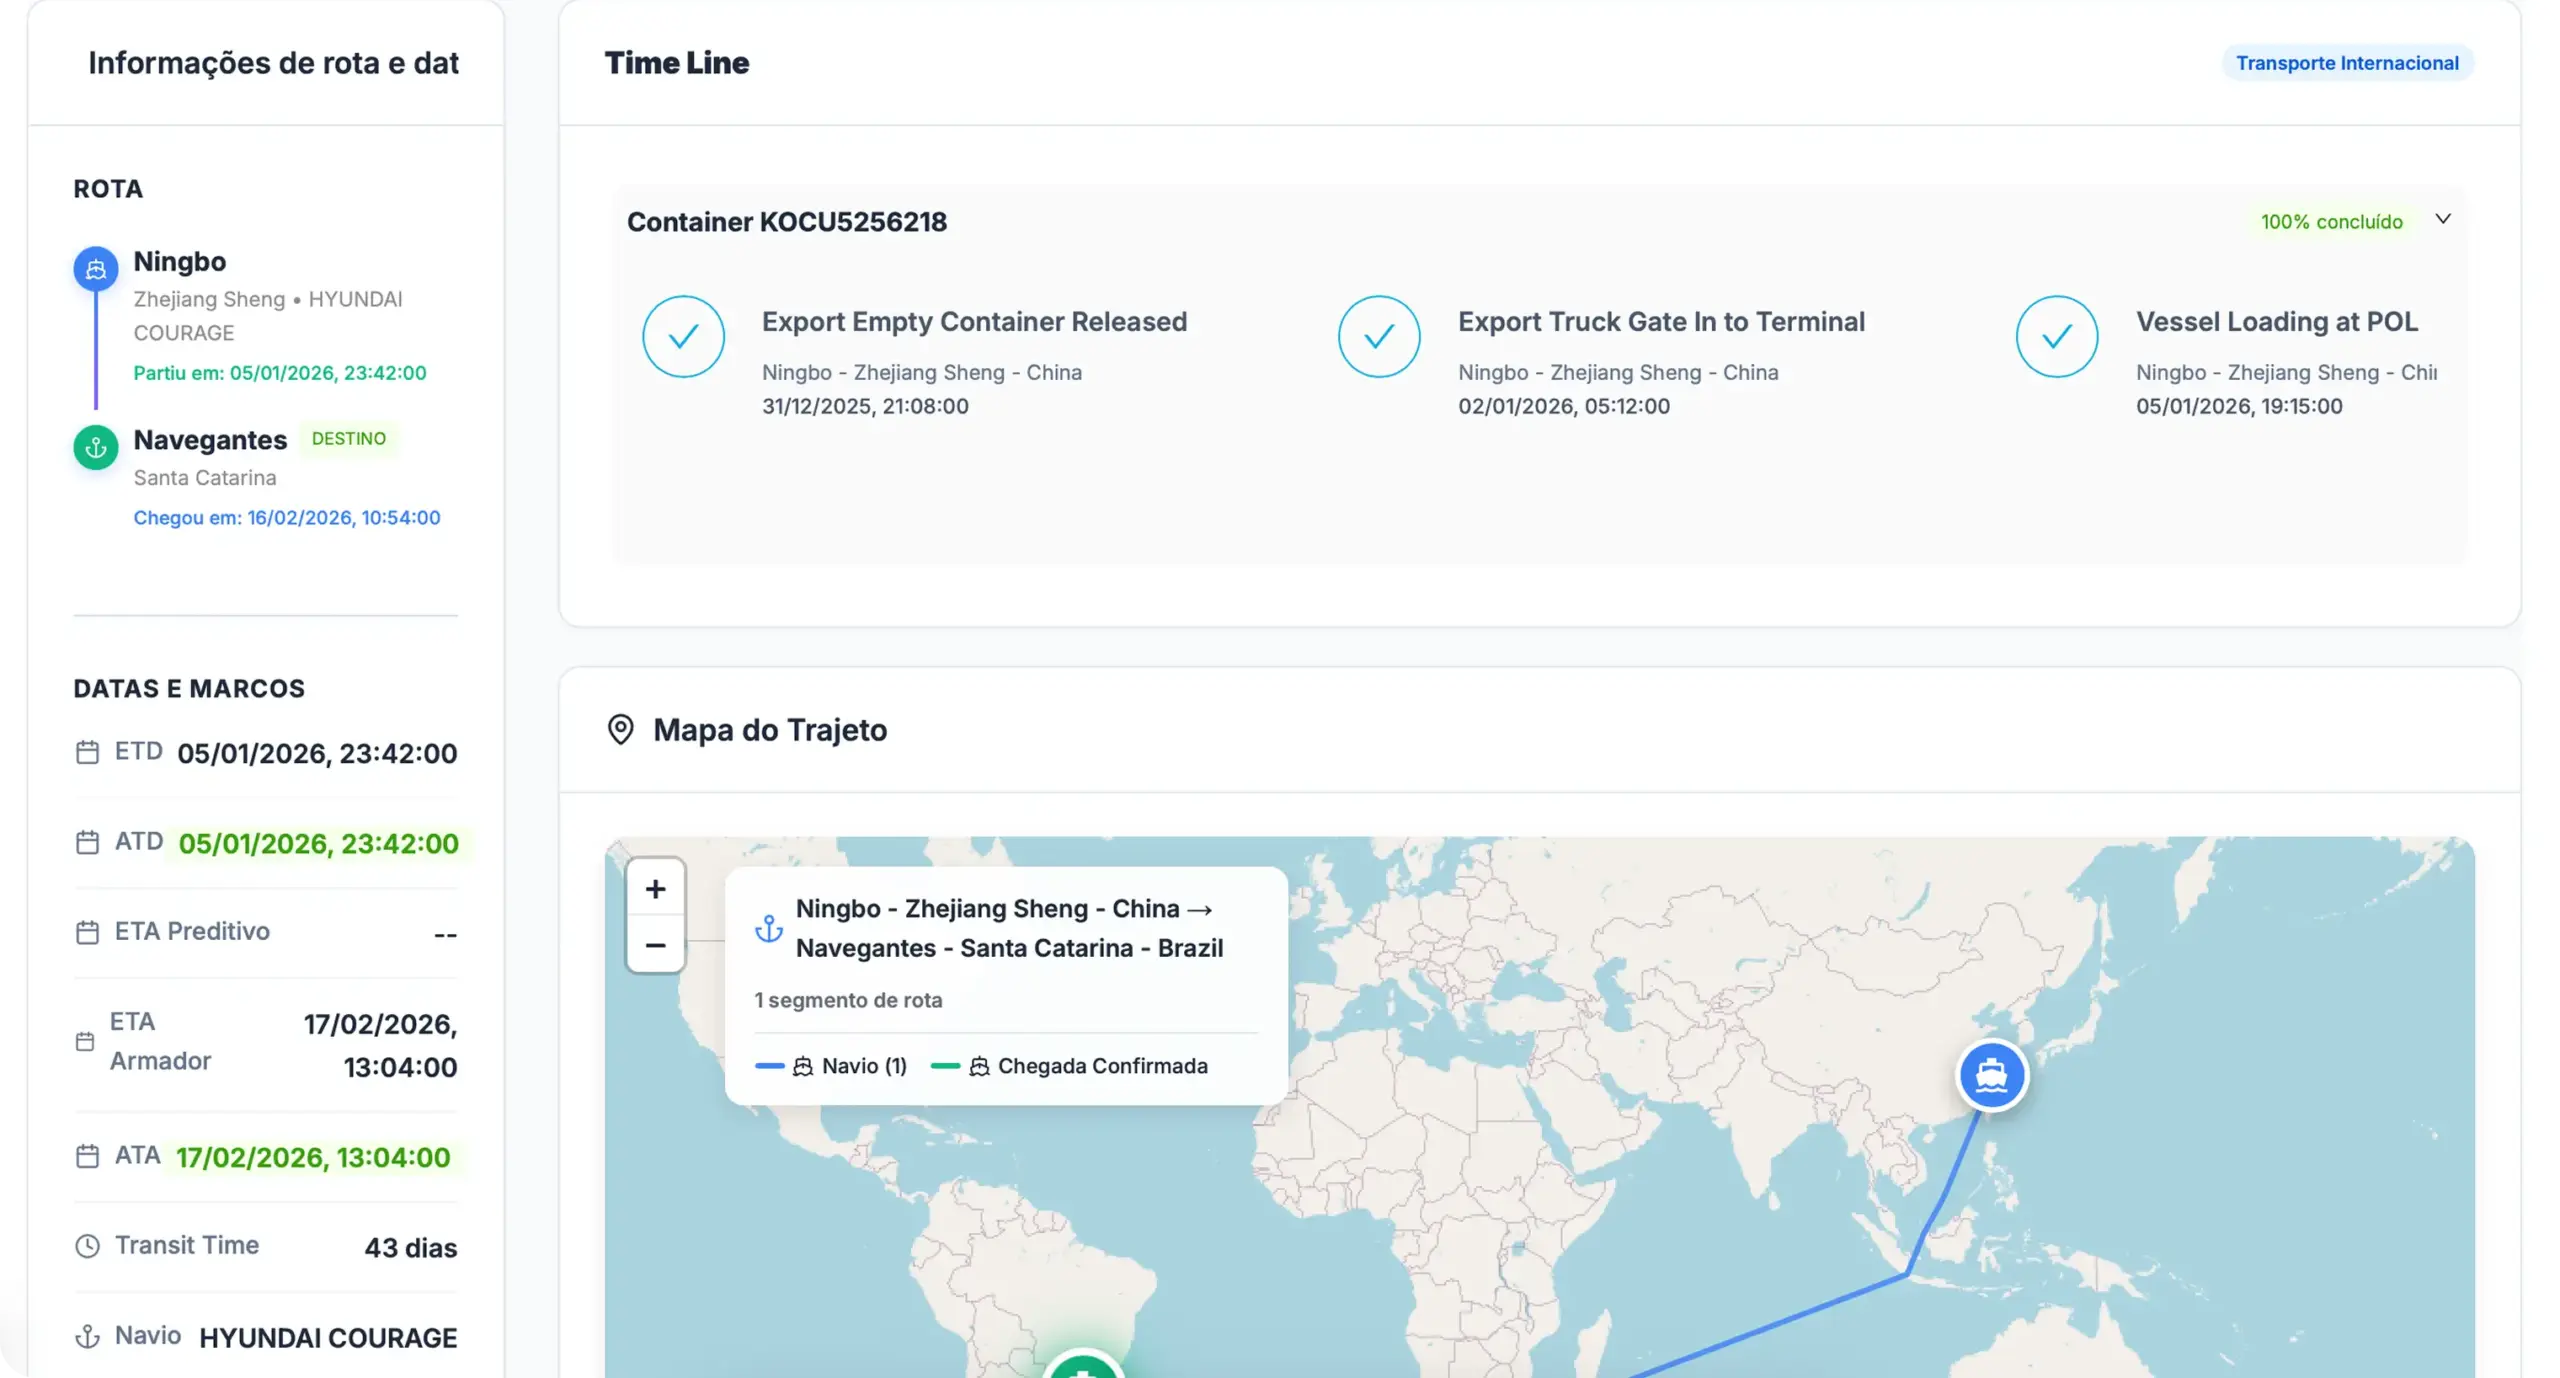Select the Time Line section header

[676, 62]
